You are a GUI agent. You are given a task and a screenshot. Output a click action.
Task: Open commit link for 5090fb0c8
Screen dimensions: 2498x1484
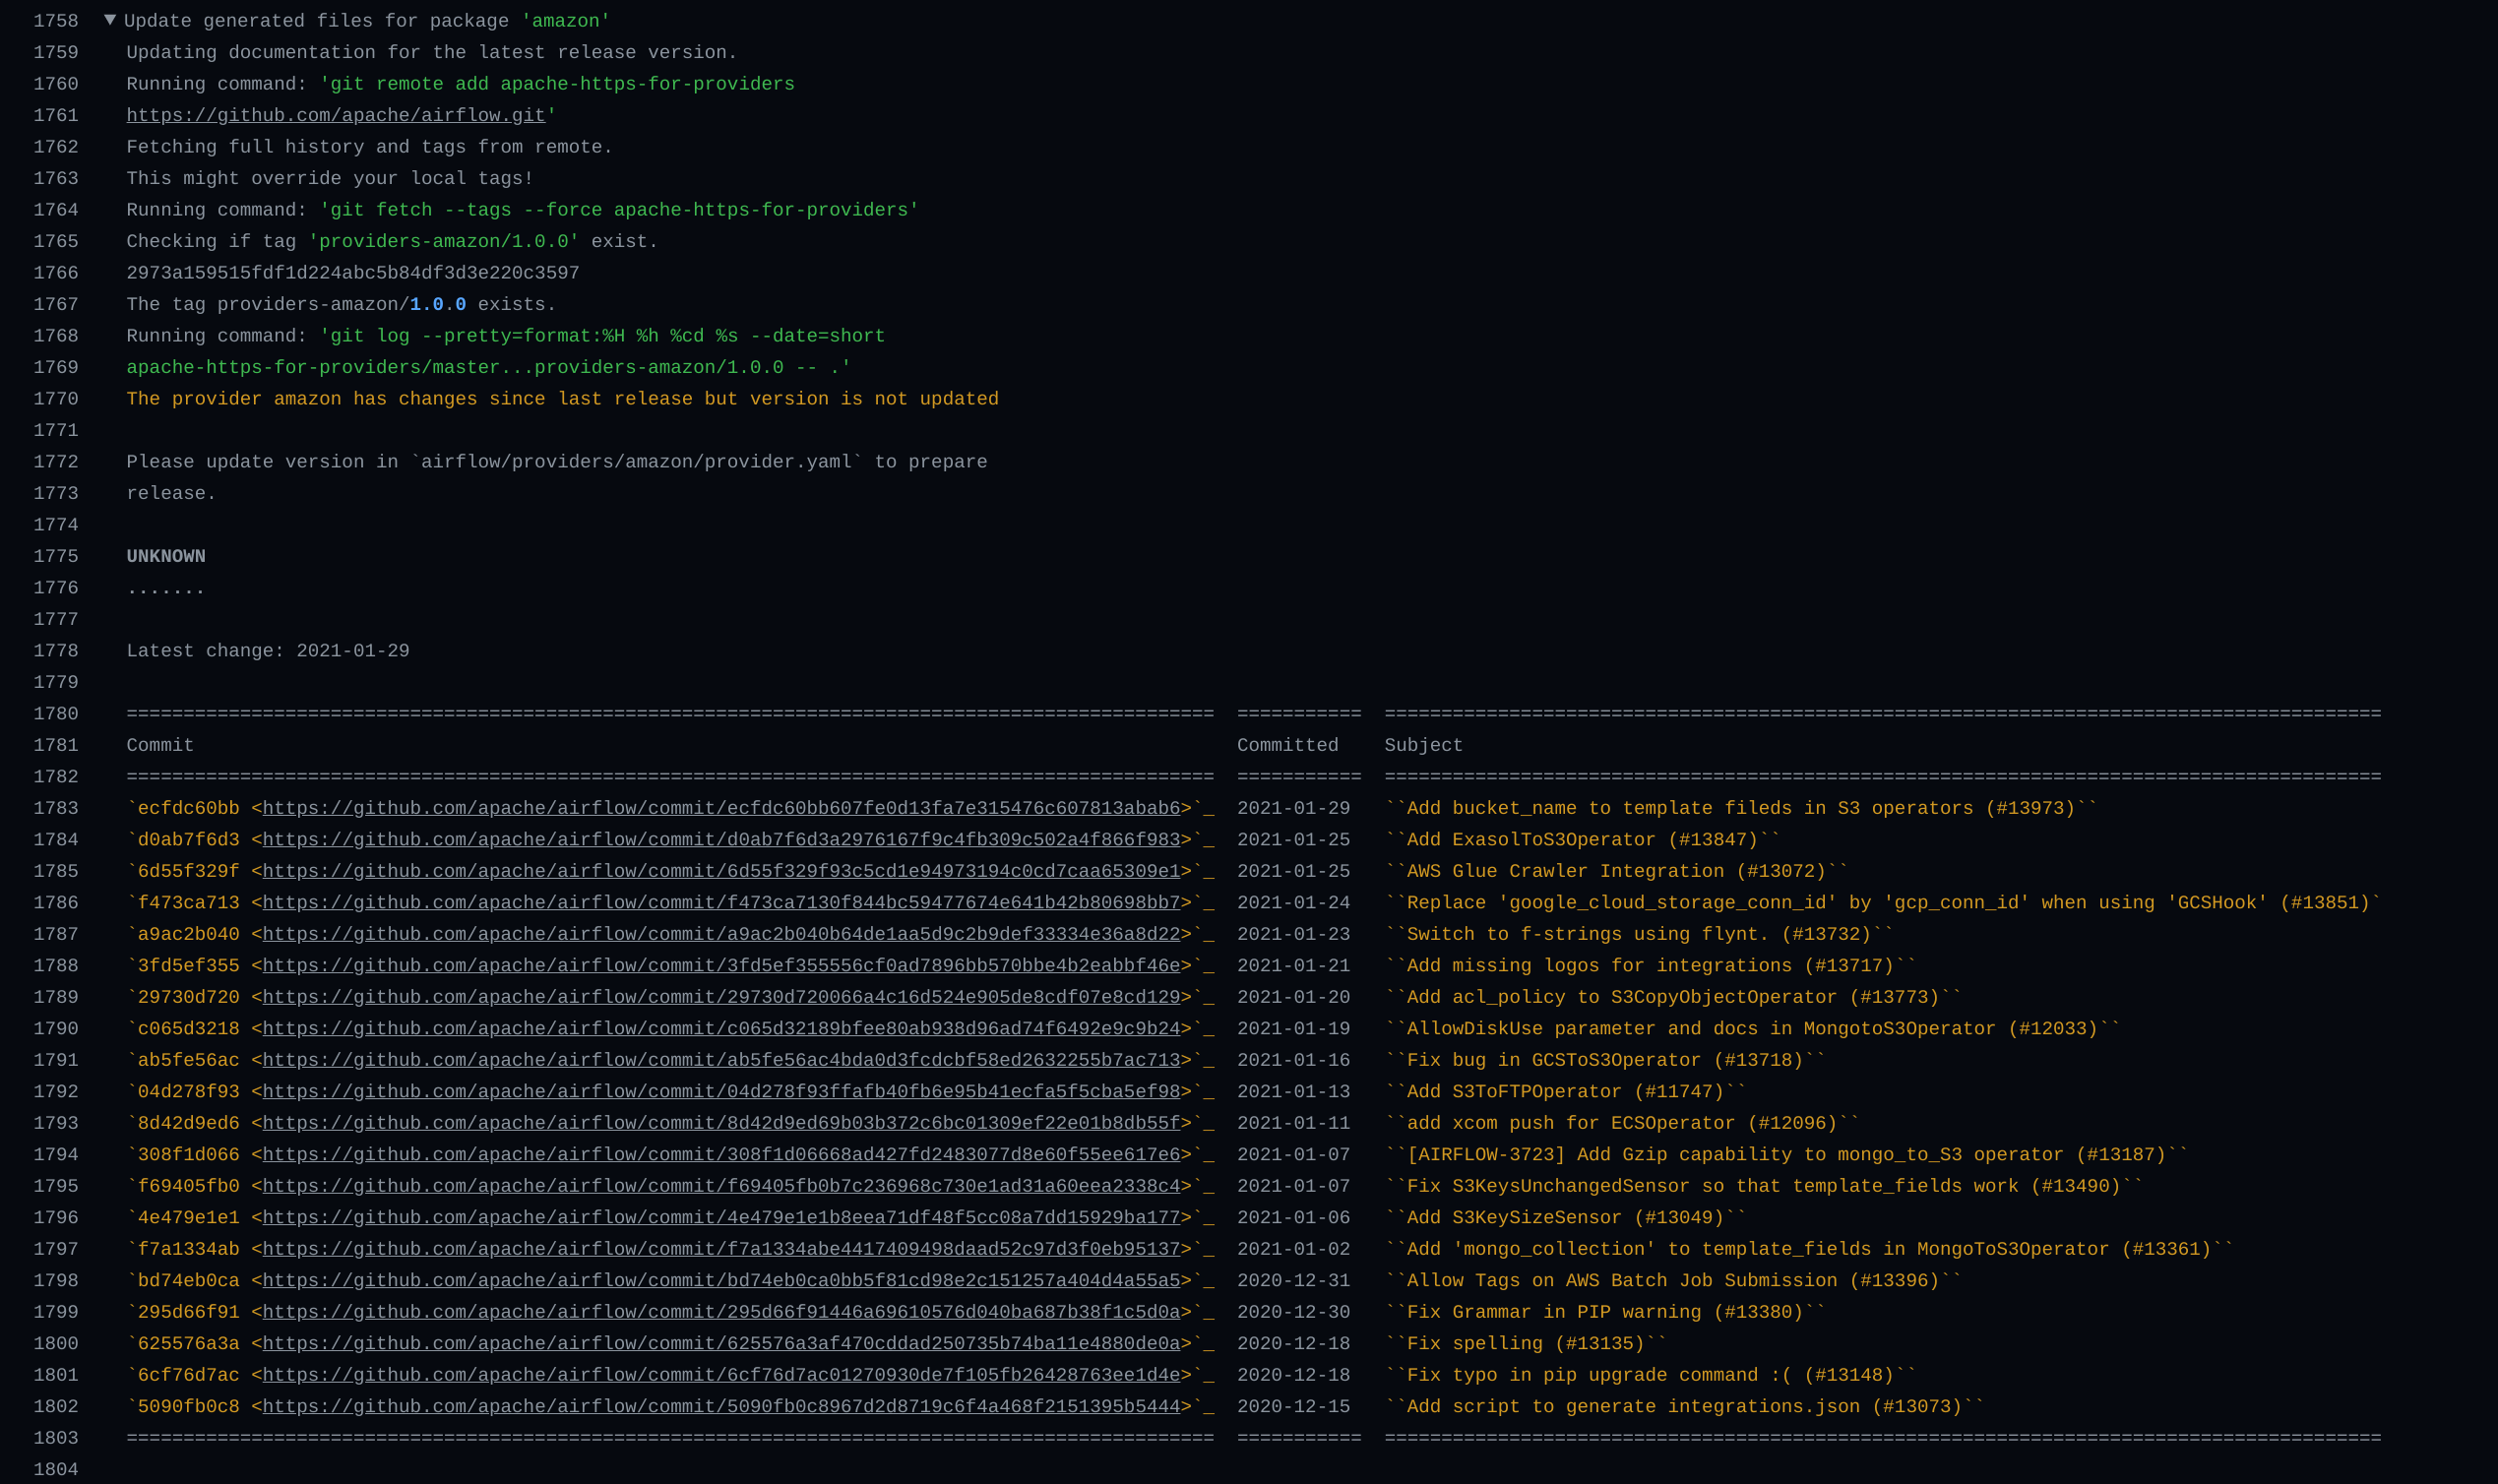click(x=720, y=1407)
